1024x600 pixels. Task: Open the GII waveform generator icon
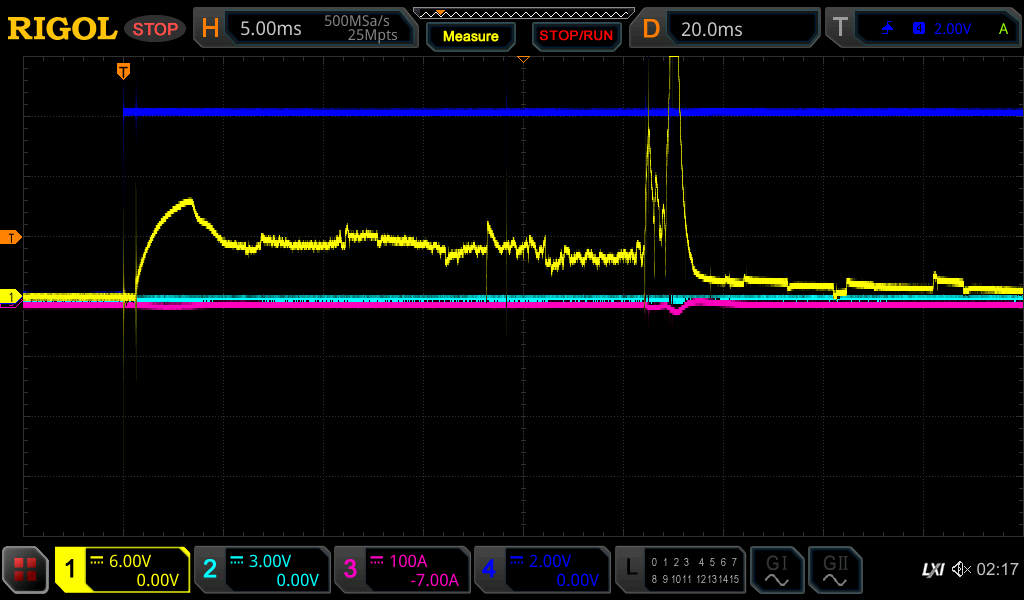[834, 570]
